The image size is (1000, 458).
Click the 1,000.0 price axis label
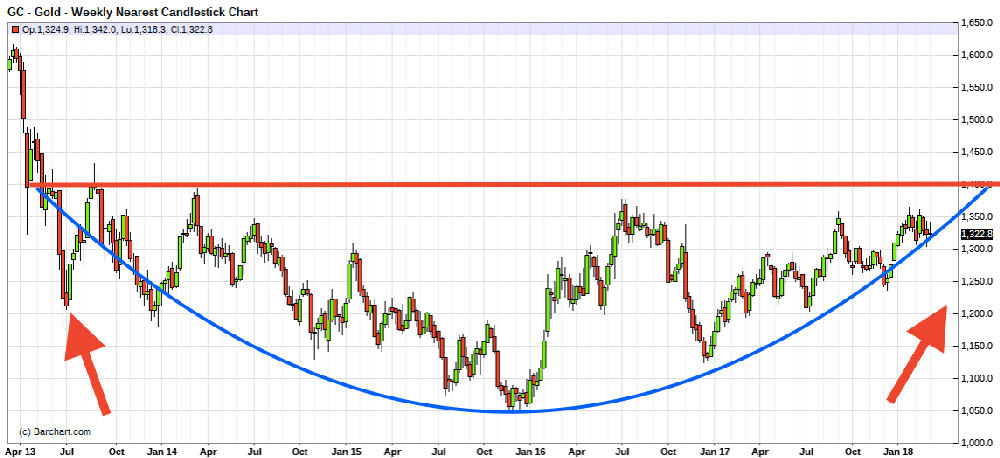point(979,443)
